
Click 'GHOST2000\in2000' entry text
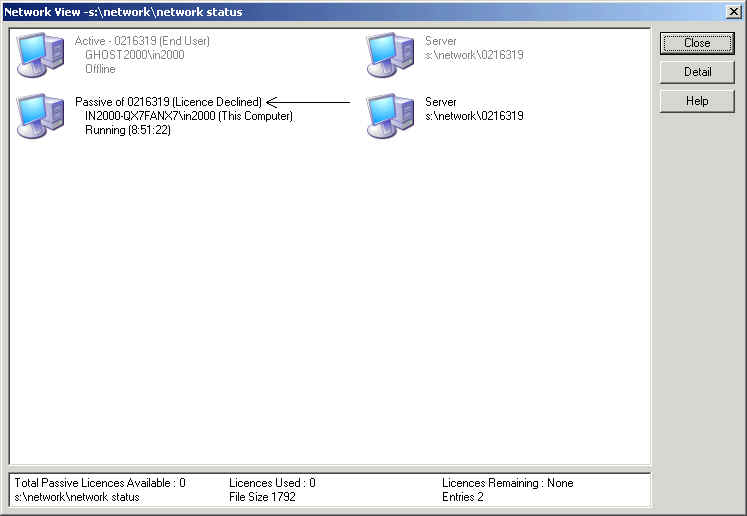pyautogui.click(x=135, y=55)
